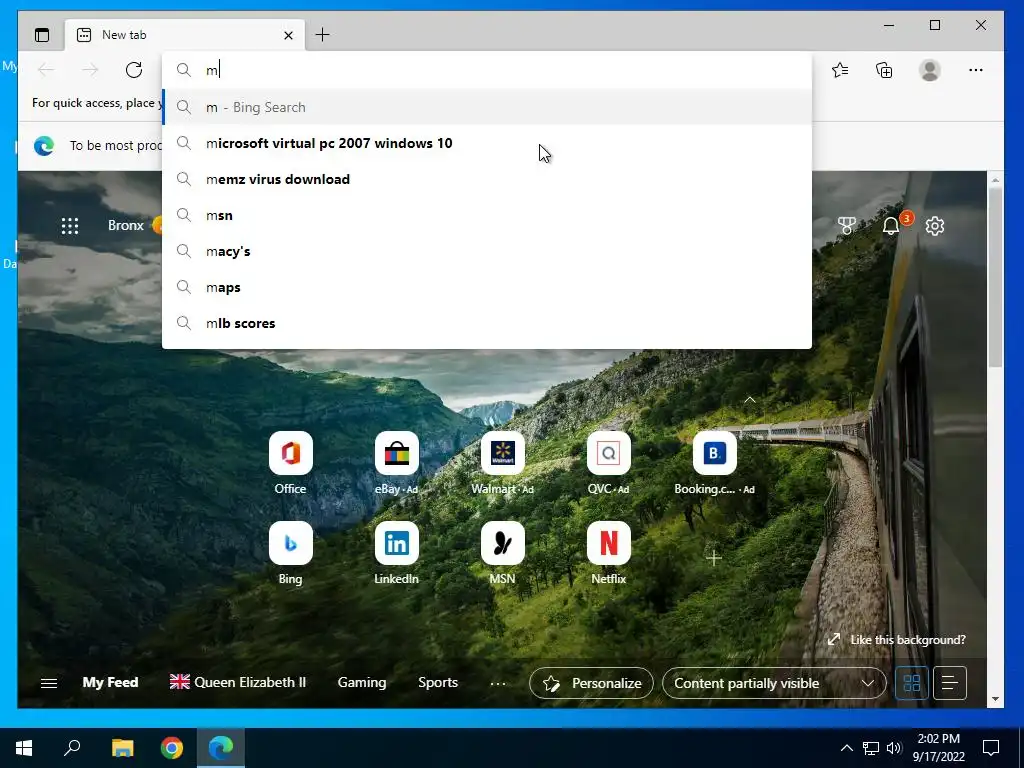This screenshot has height=768, width=1024.
Task: Add a quick link with plus
Action: click(x=714, y=558)
